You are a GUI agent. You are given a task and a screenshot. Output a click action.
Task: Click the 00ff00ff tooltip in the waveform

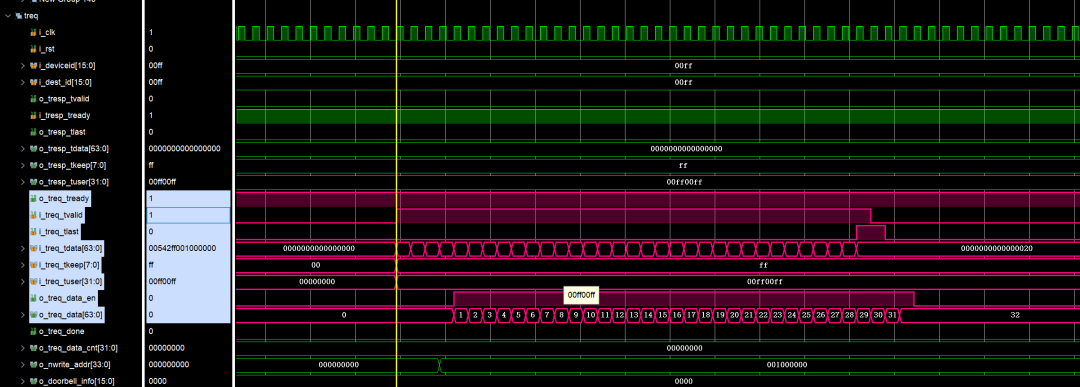click(x=581, y=295)
